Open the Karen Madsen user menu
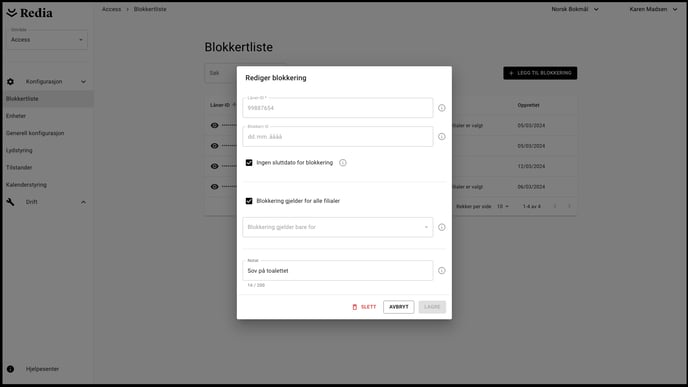This screenshot has height=387, width=688. click(x=653, y=9)
